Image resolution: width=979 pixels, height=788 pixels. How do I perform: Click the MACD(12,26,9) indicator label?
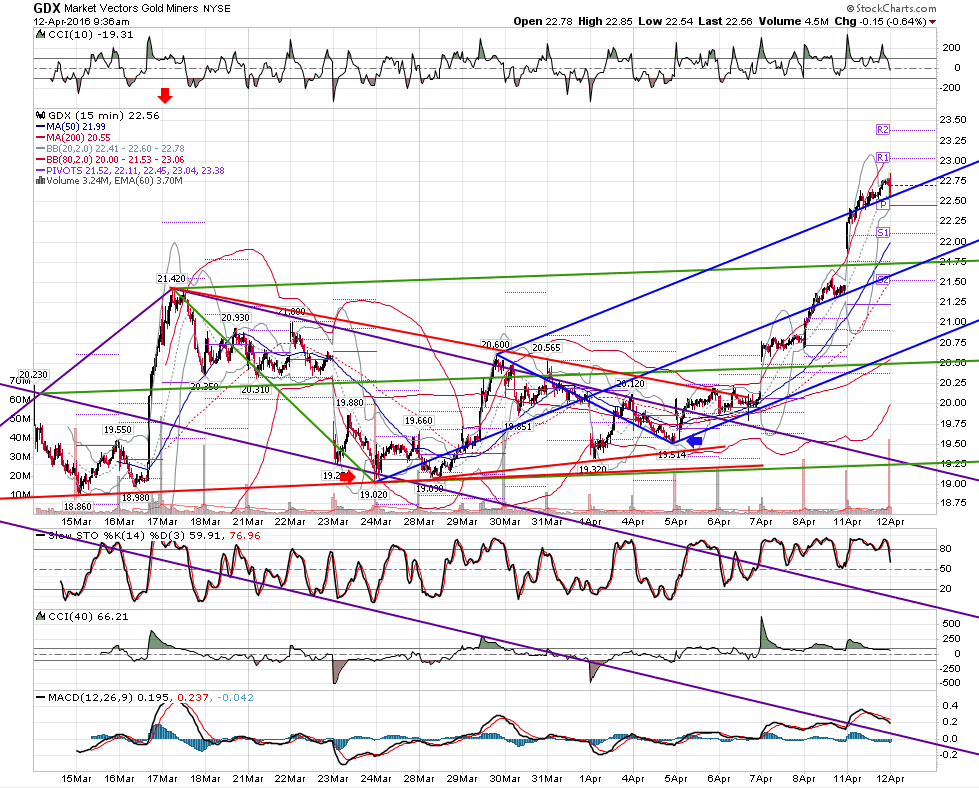pyautogui.click(x=91, y=698)
